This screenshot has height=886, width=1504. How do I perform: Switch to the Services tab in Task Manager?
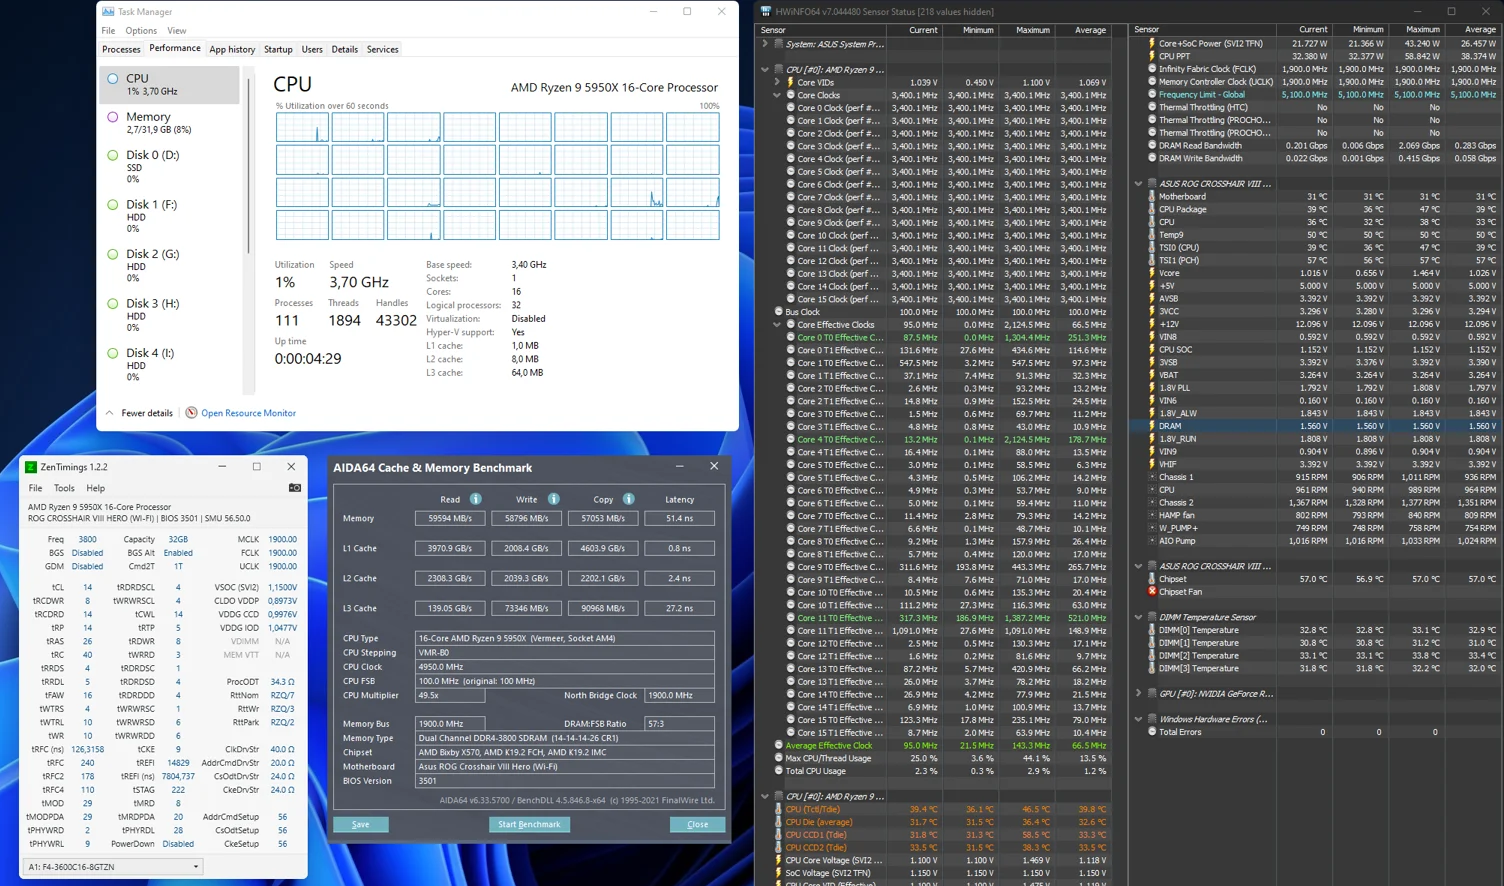[x=383, y=49]
